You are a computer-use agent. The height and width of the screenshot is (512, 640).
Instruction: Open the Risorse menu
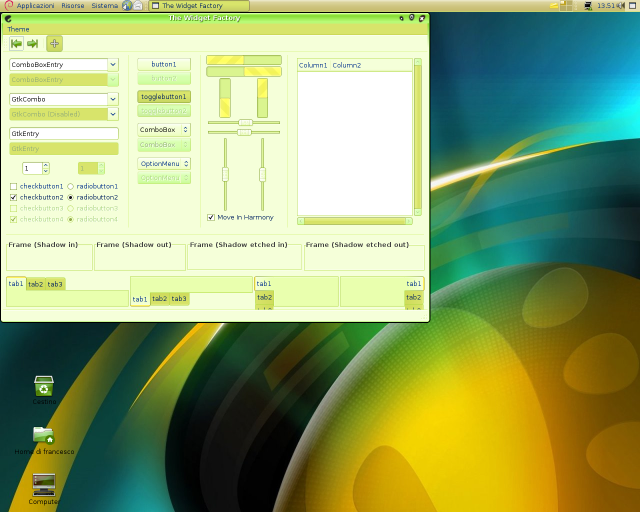click(x=73, y=6)
